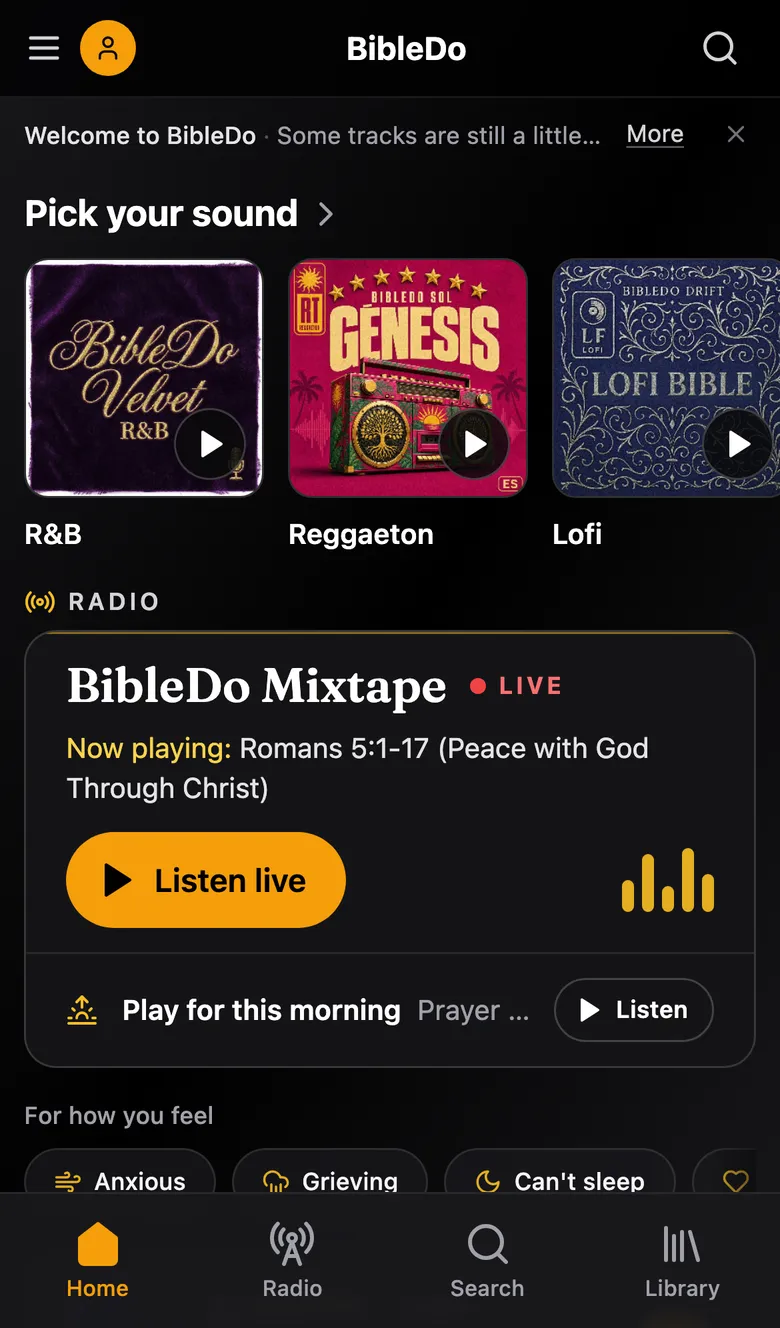This screenshot has width=780, height=1328.
Task: Open the hamburger menu
Action: [44, 48]
